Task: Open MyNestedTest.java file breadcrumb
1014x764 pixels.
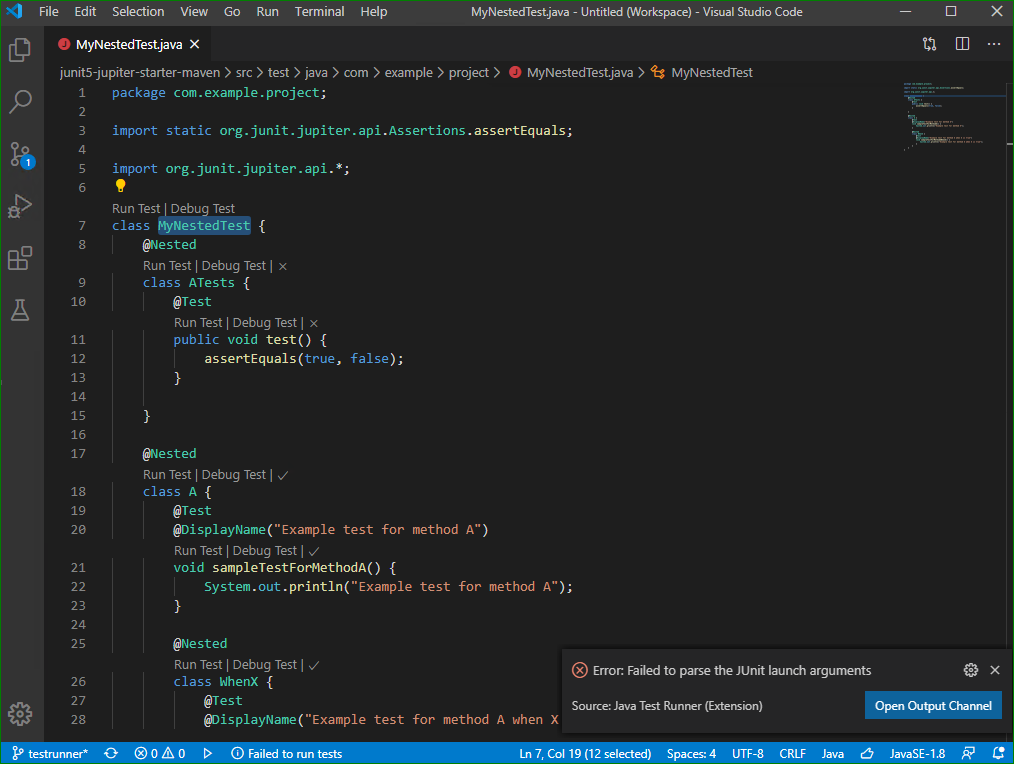Action: coord(571,72)
